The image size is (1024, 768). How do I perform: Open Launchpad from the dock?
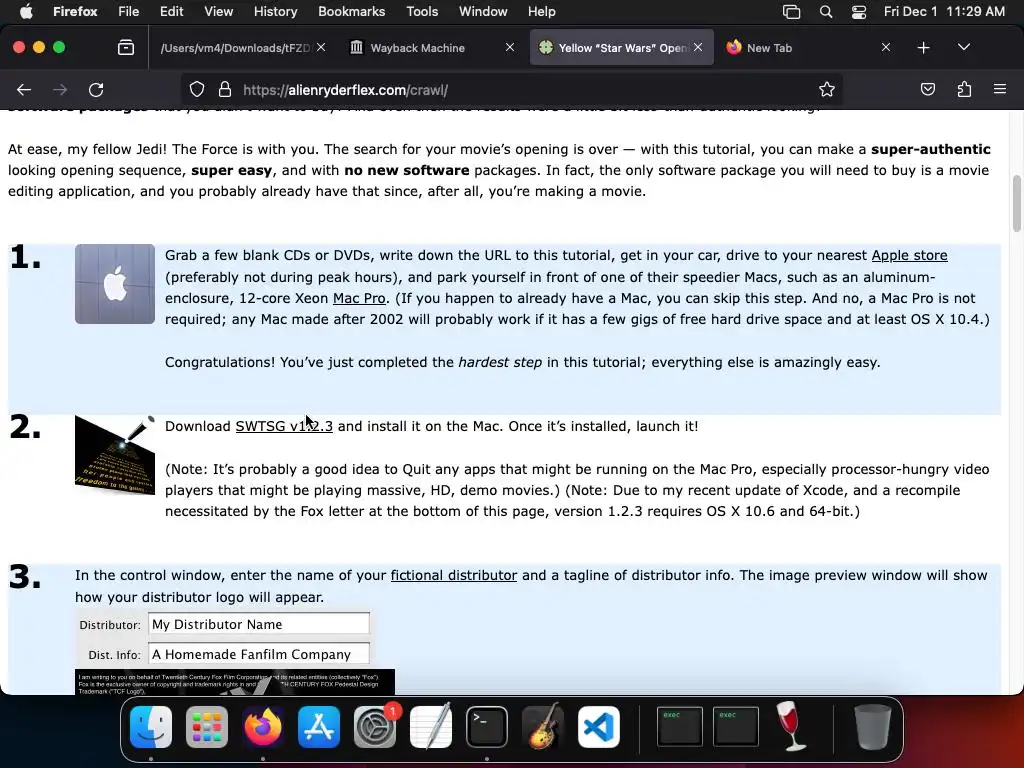coord(207,727)
